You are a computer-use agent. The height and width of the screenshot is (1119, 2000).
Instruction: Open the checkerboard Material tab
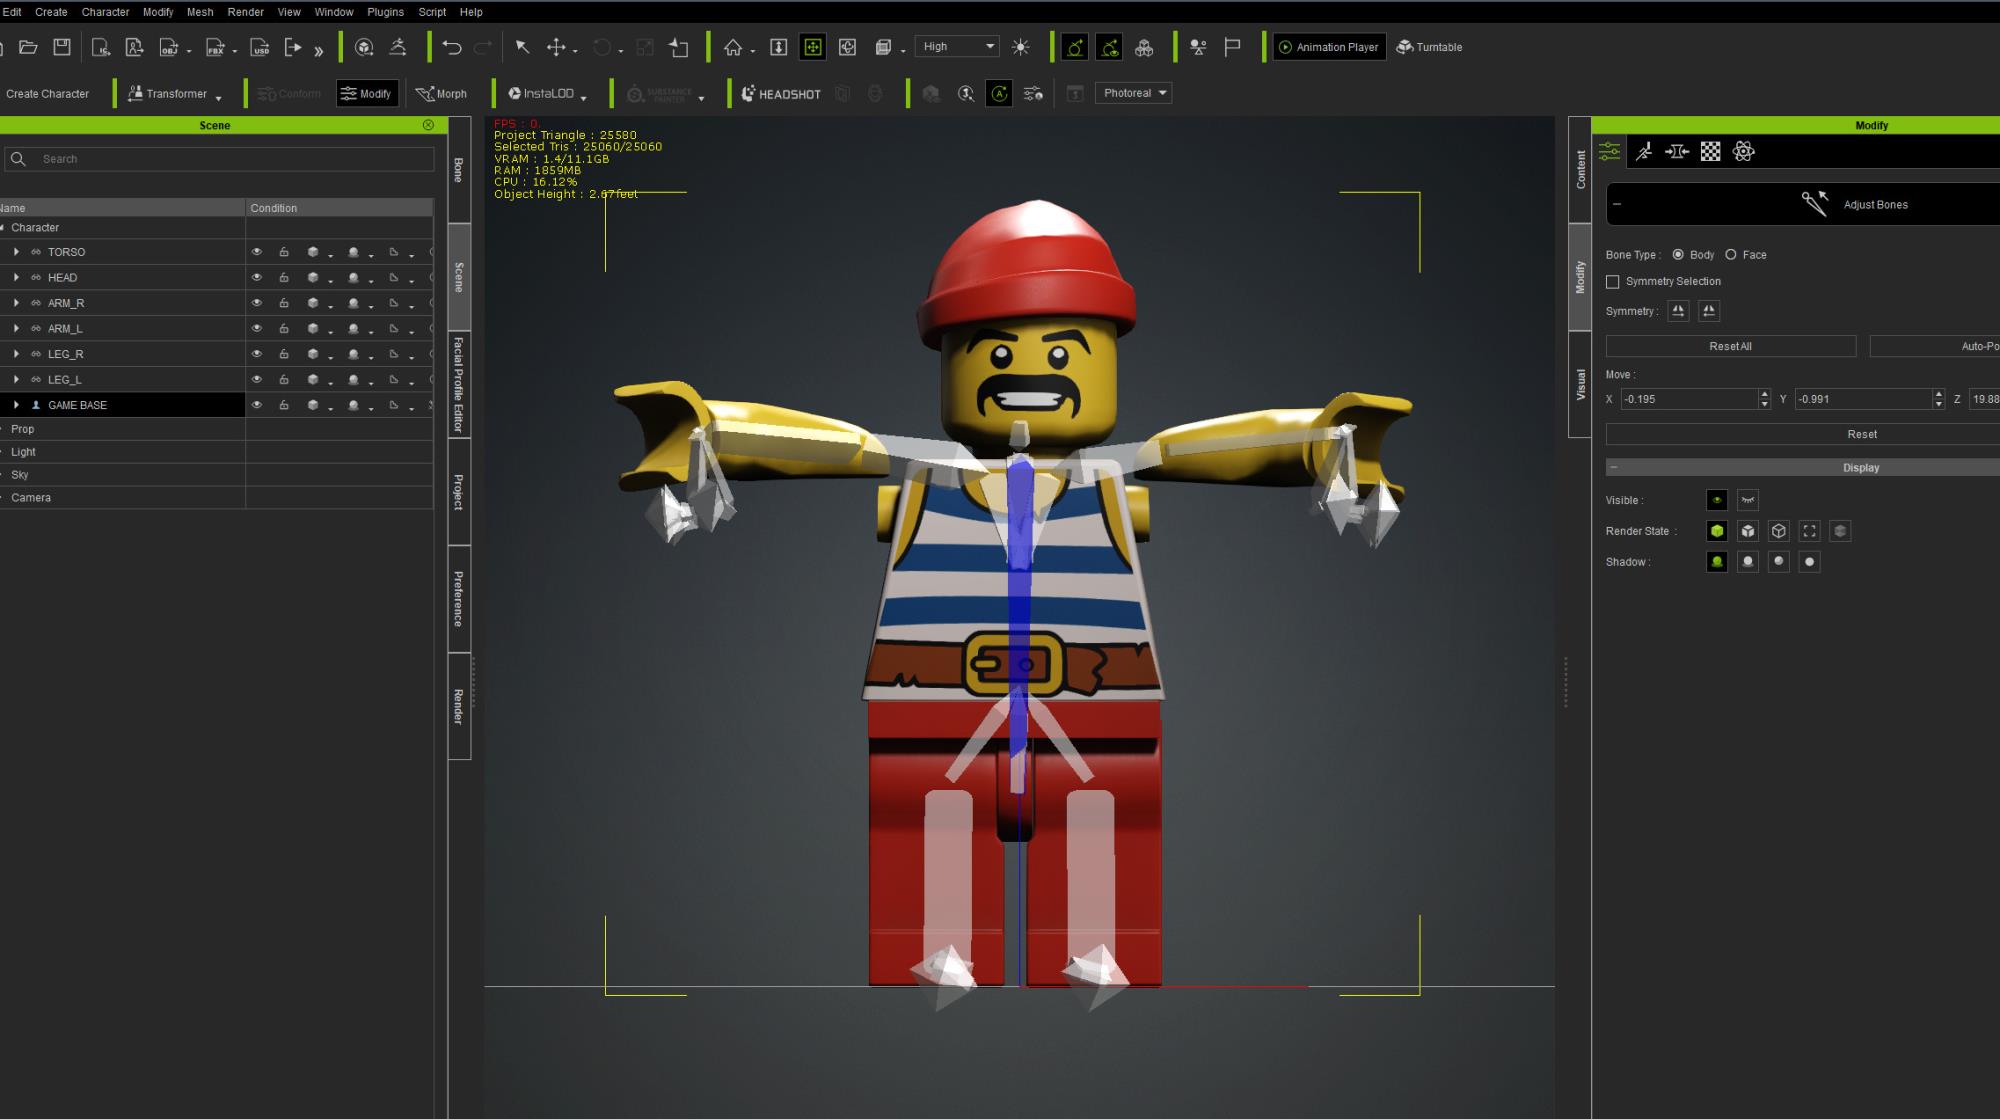[x=1711, y=151]
